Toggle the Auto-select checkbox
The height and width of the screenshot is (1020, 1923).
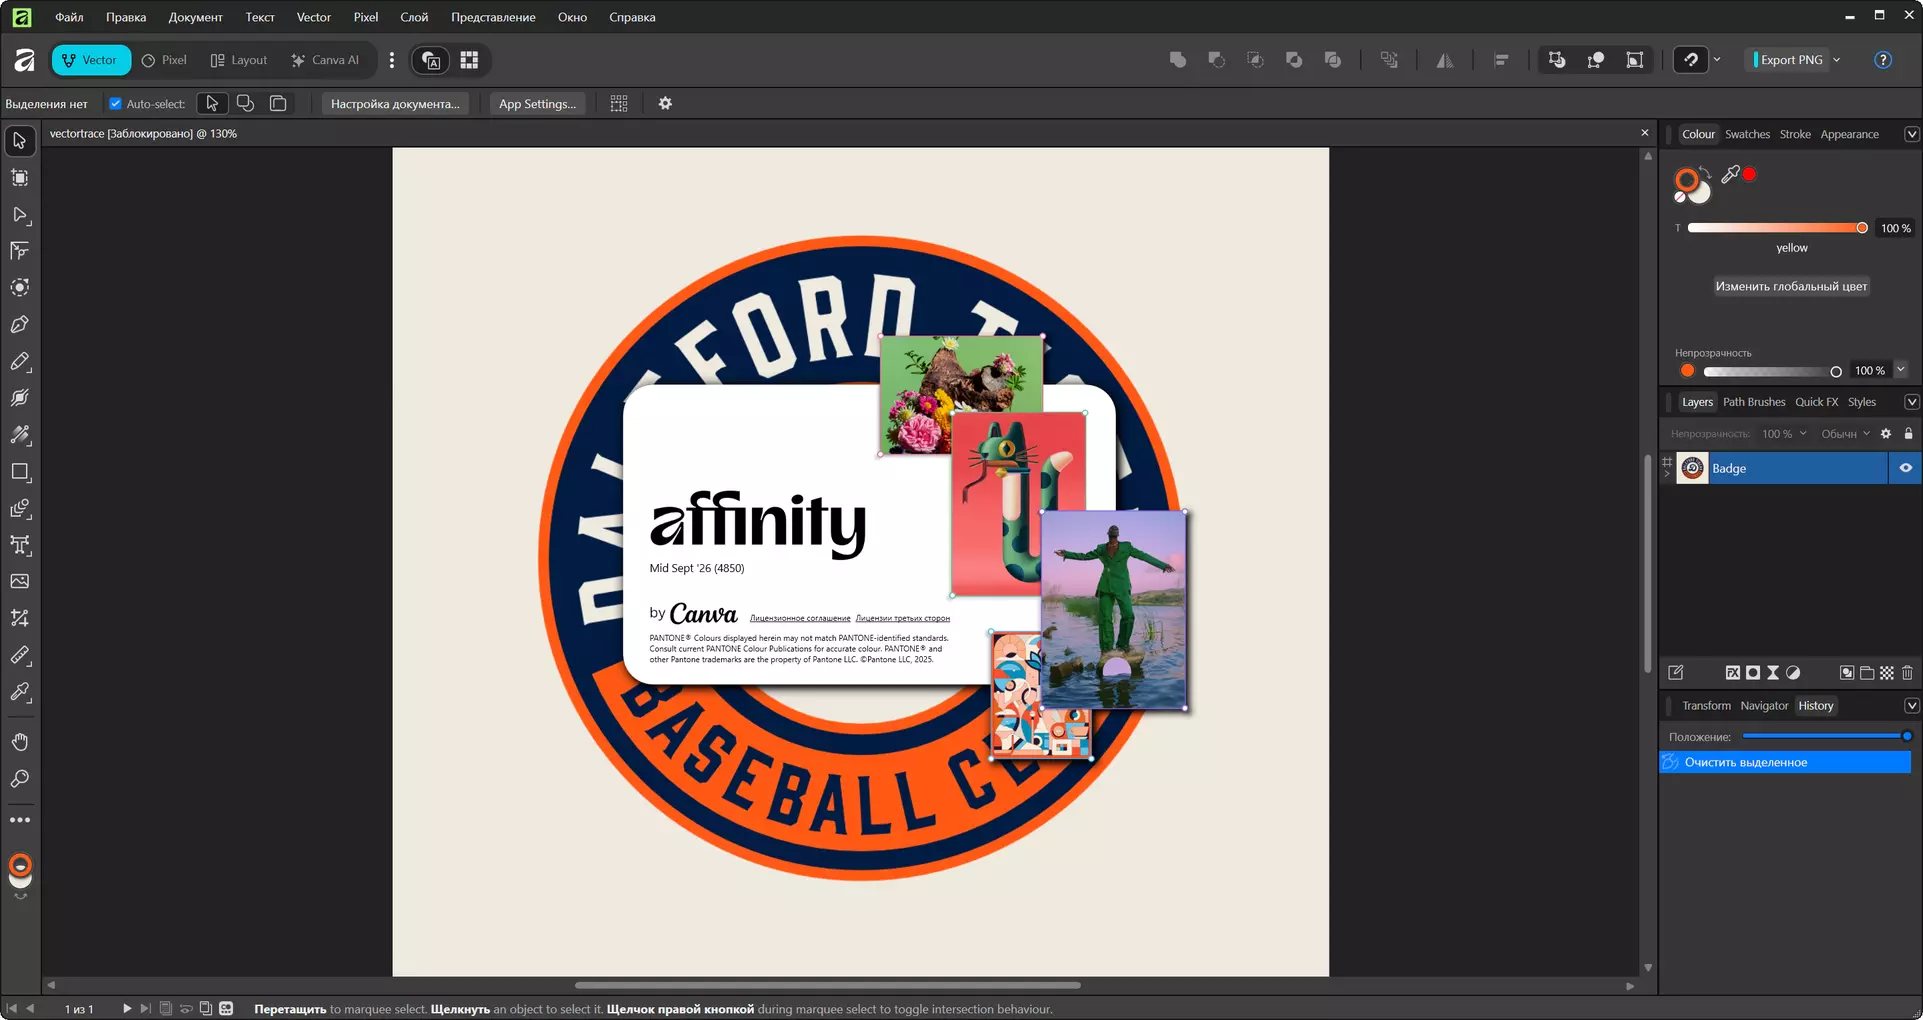coord(115,104)
